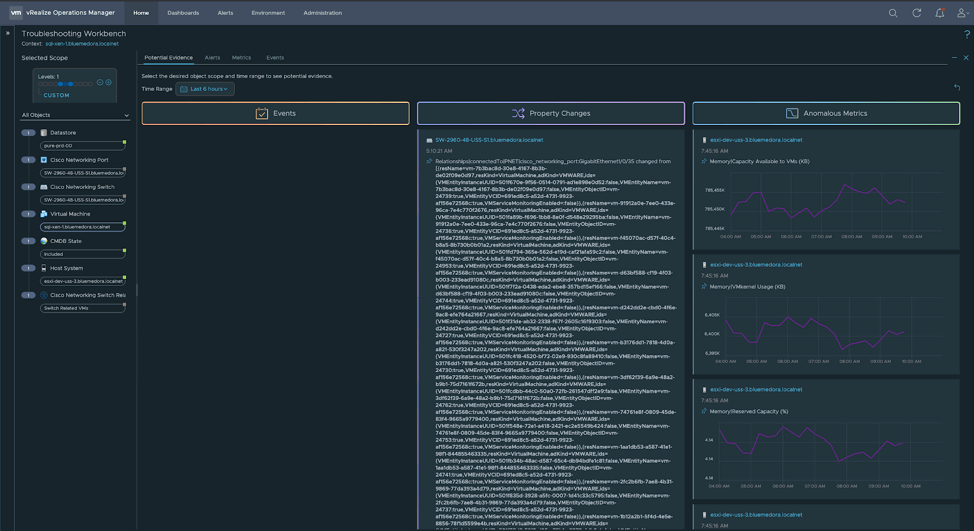Select the esxi-dev-uss-3 host system pill
This screenshot has height=531, width=974.
coord(83,281)
